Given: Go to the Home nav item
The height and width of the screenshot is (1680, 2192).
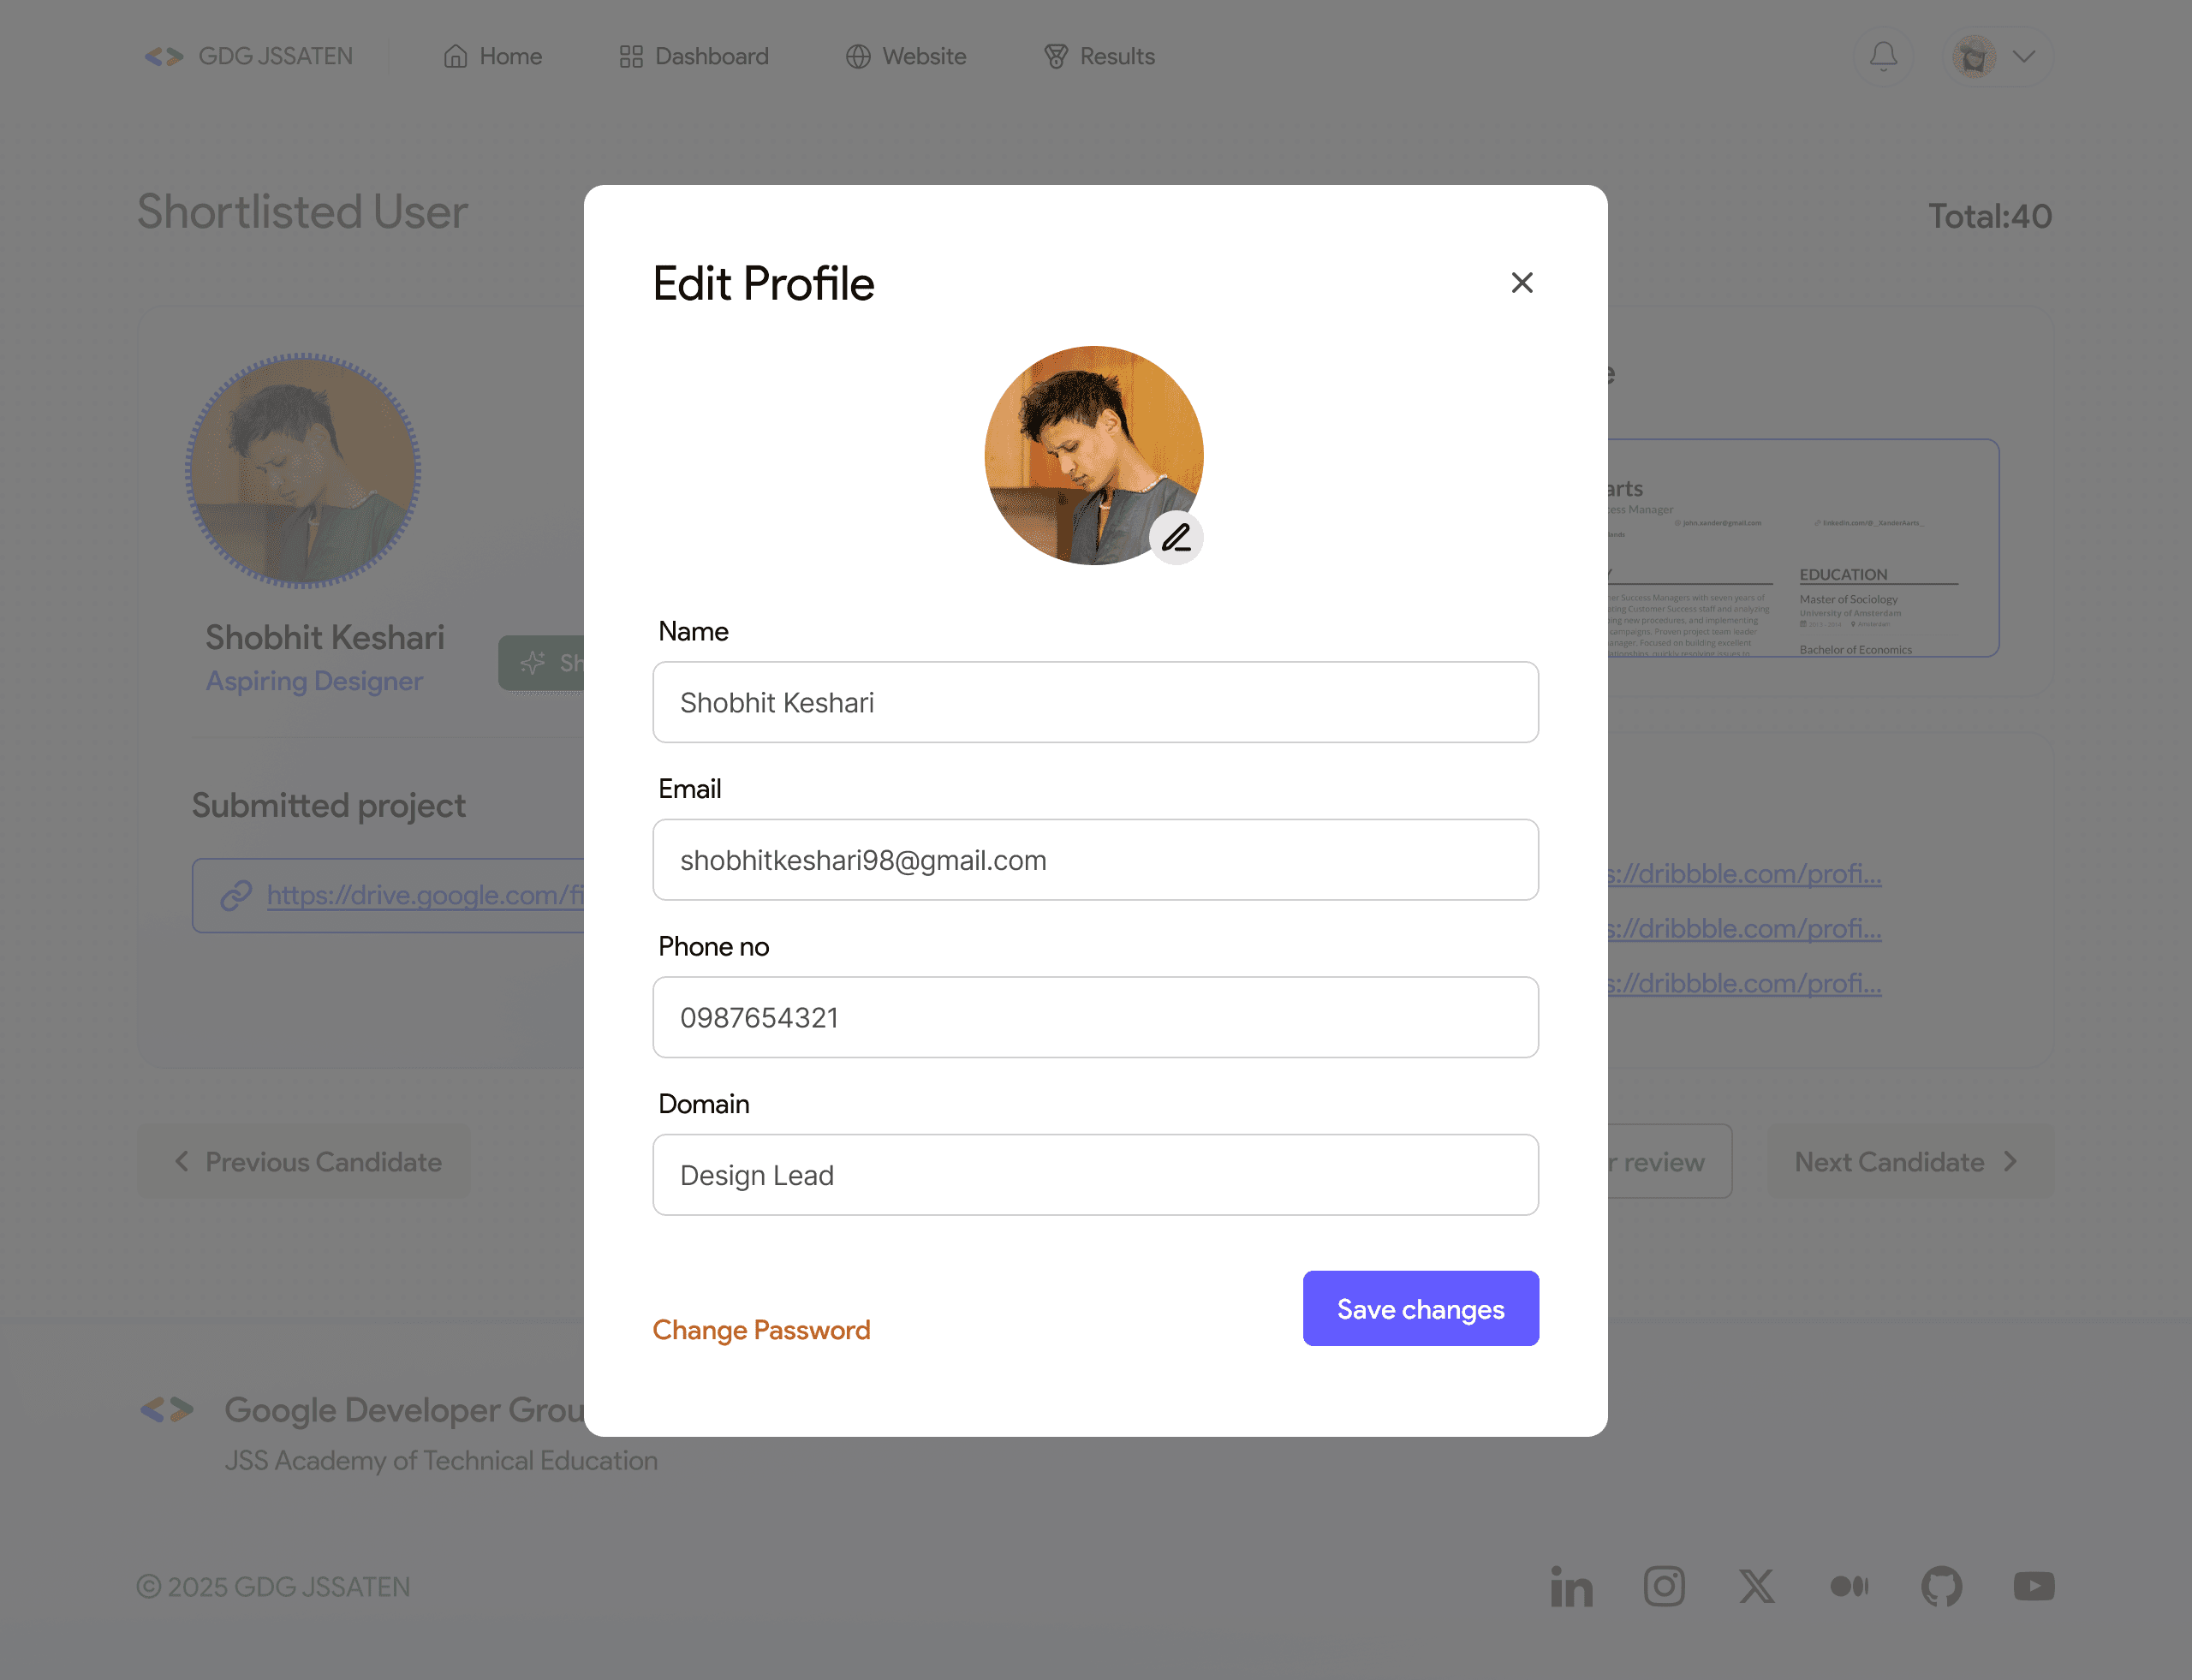Looking at the screenshot, I should (x=493, y=56).
